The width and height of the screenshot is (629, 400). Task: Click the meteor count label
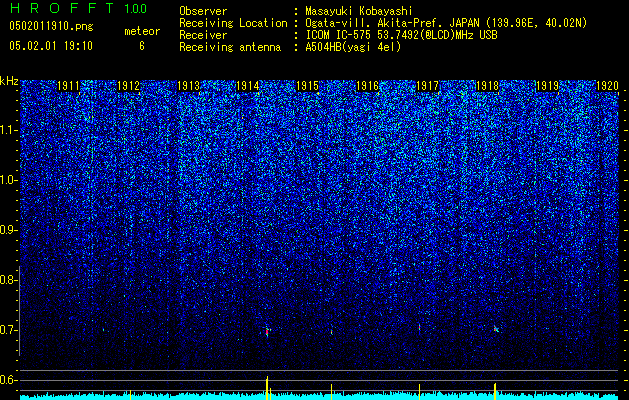point(142,31)
